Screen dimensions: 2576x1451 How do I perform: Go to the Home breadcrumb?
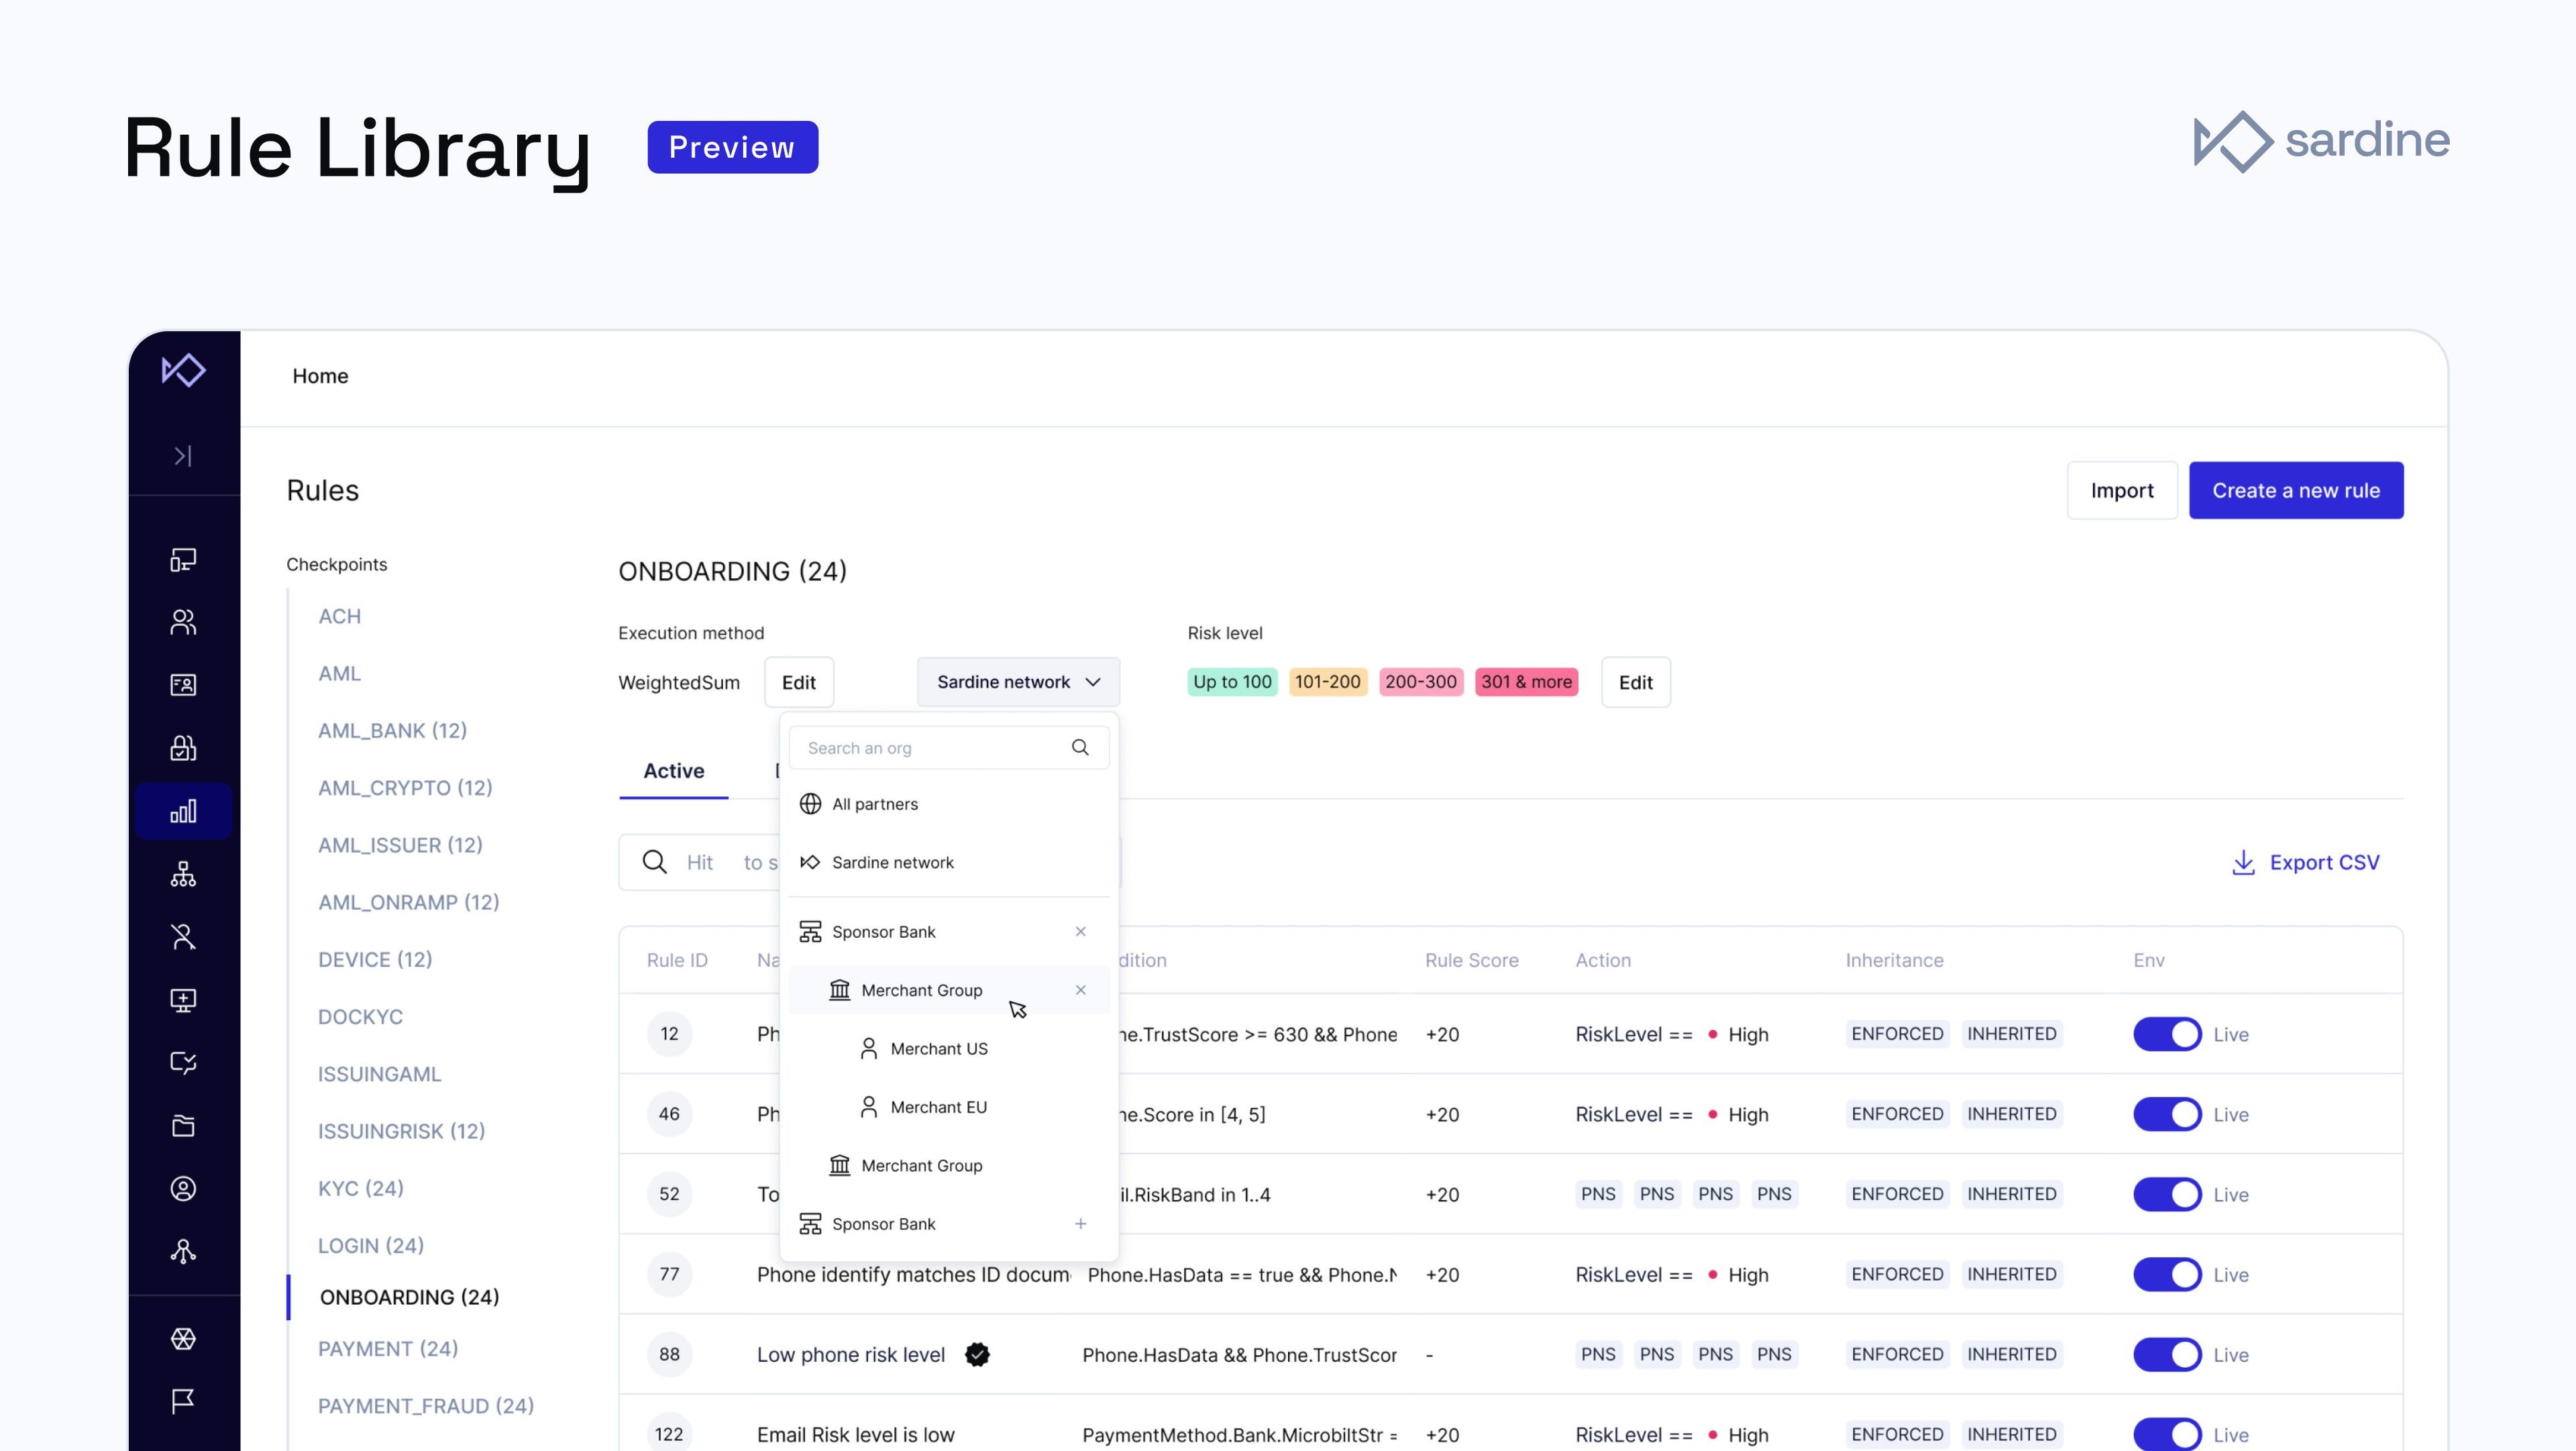[x=320, y=376]
